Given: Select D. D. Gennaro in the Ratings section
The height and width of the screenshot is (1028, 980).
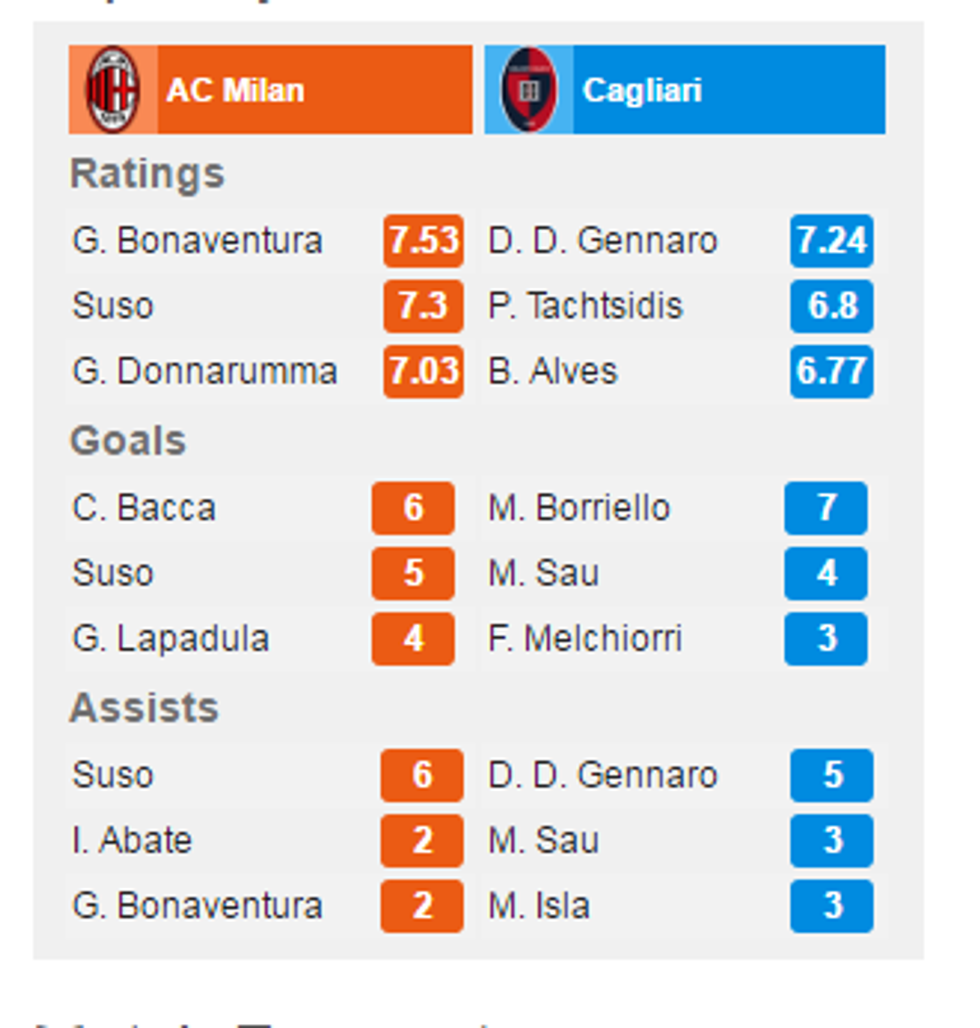Looking at the screenshot, I should 603,241.
